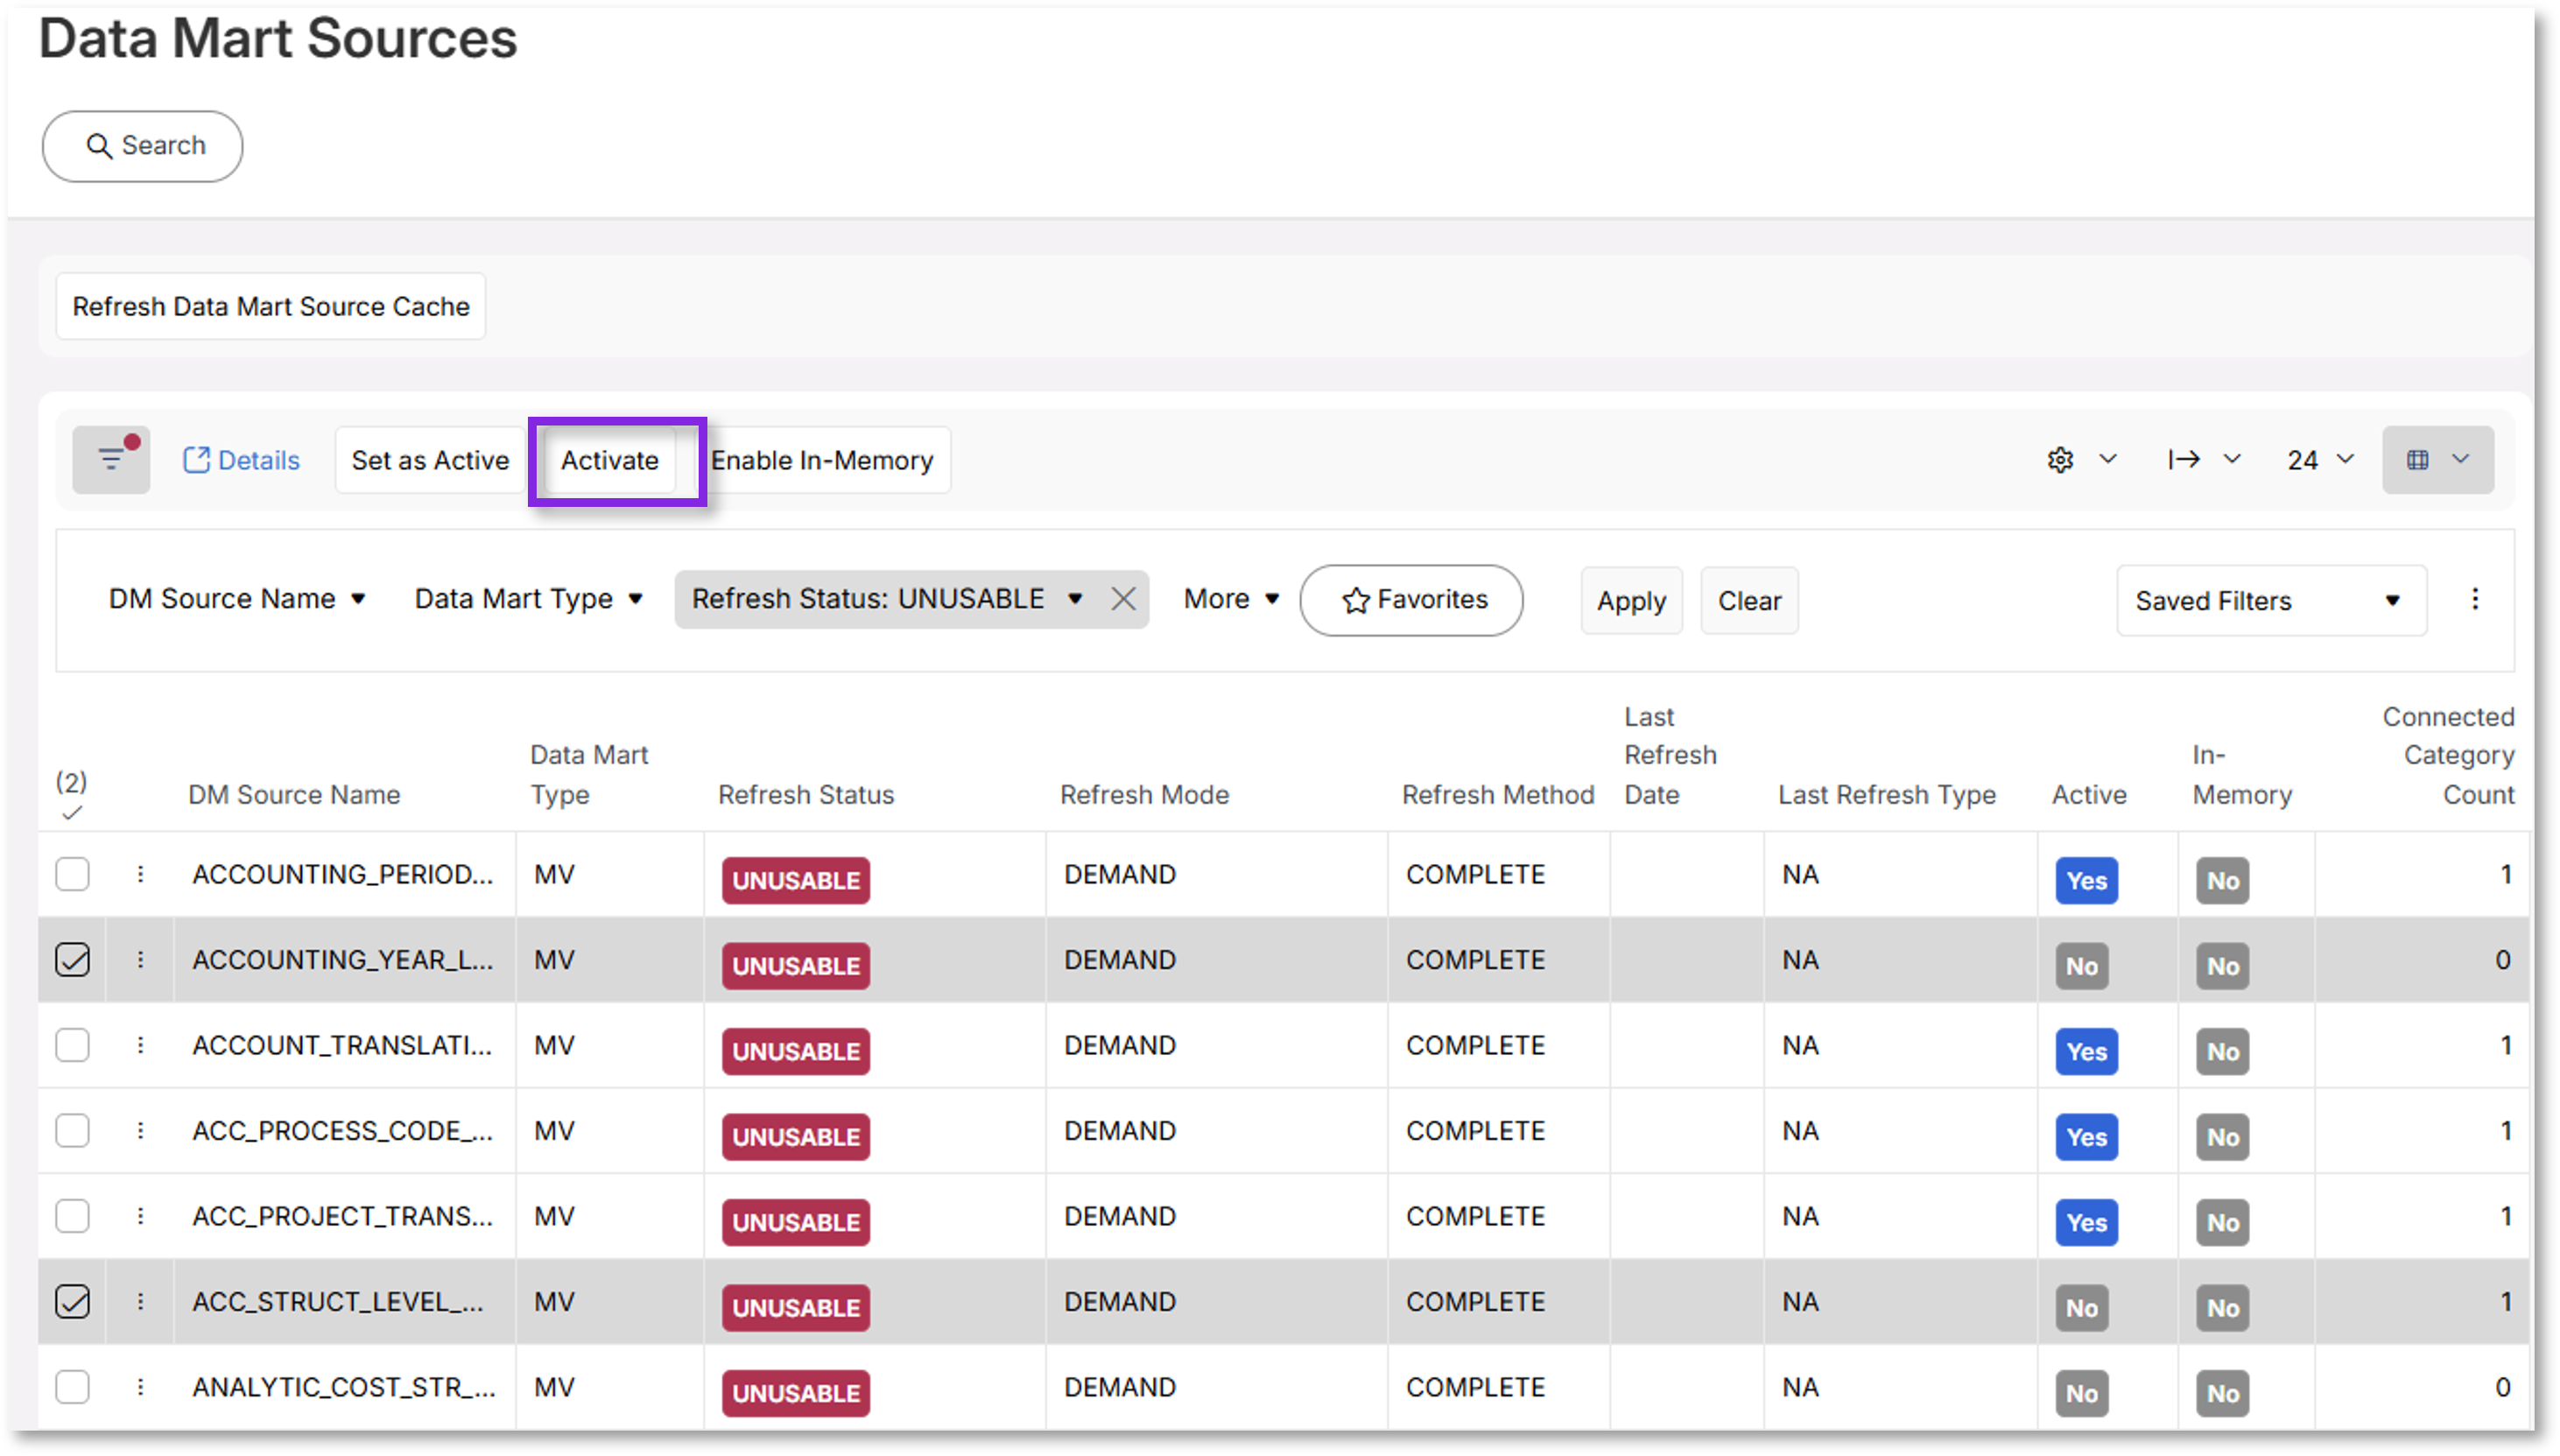Expand chevron next to table view icon
This screenshot has height=1456, width=2560.
(x=2461, y=459)
